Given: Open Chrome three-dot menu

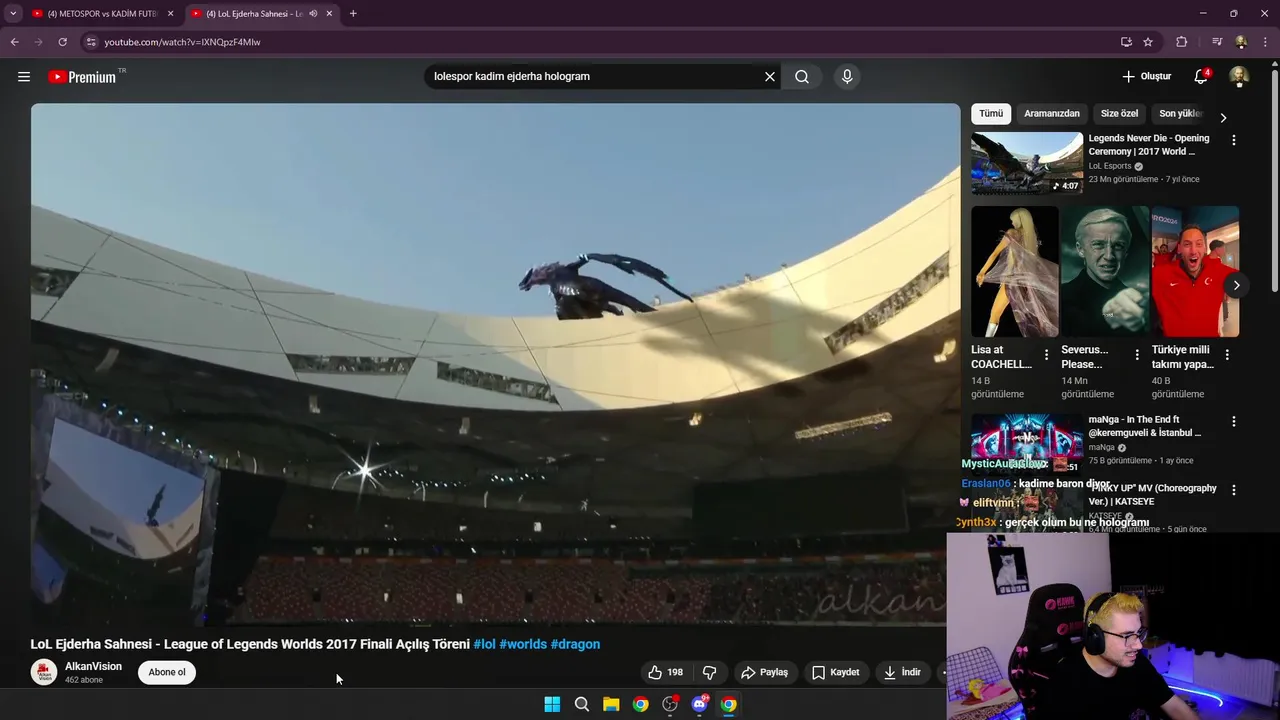Looking at the screenshot, I should [1266, 42].
